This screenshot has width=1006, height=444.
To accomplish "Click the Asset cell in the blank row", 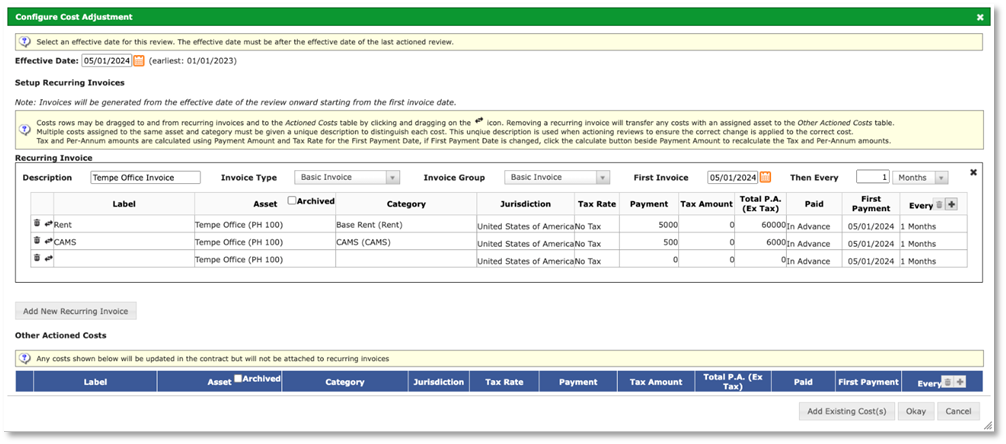I will click(265, 259).
